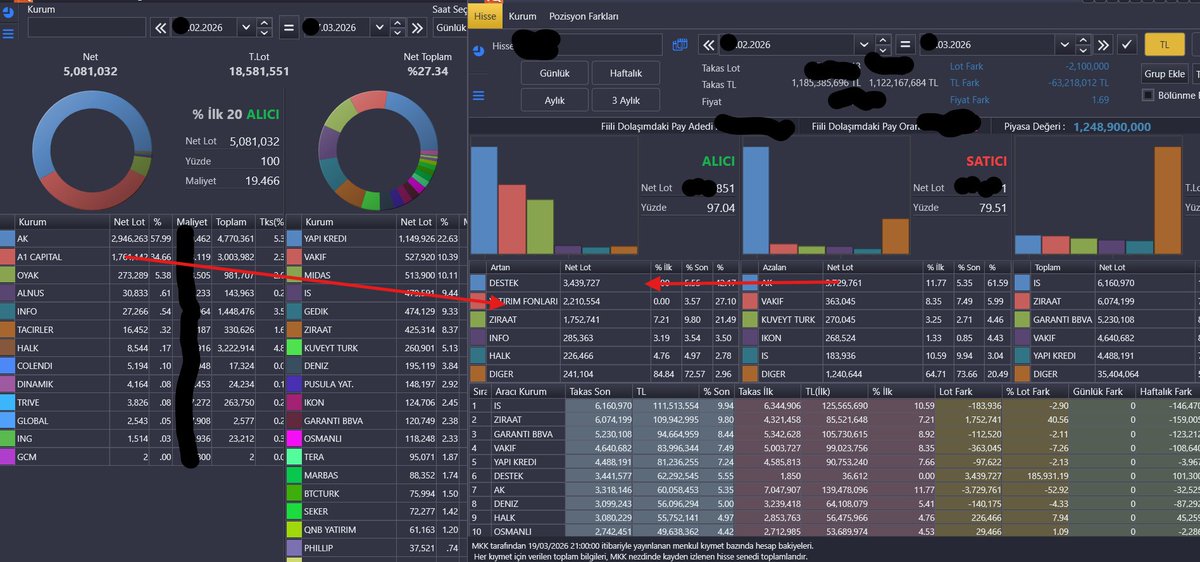
Task: Select GARANTI BBVA row in bottom table
Action: 834,435
